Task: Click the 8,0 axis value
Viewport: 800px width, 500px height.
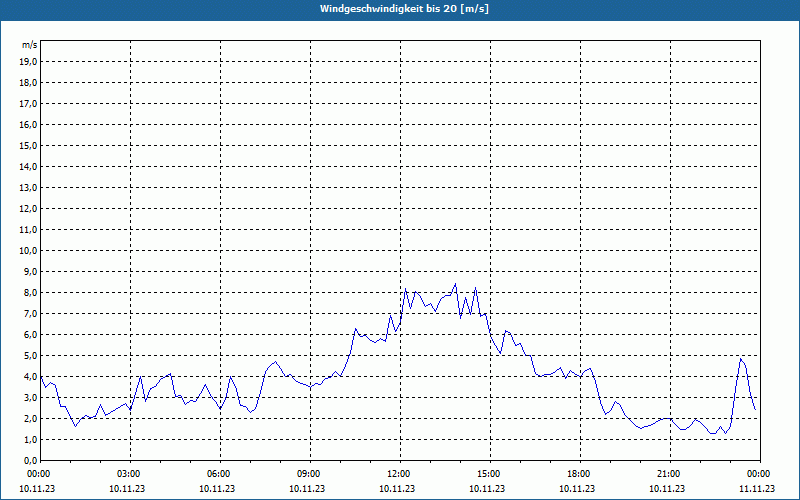Action: click(x=30, y=293)
